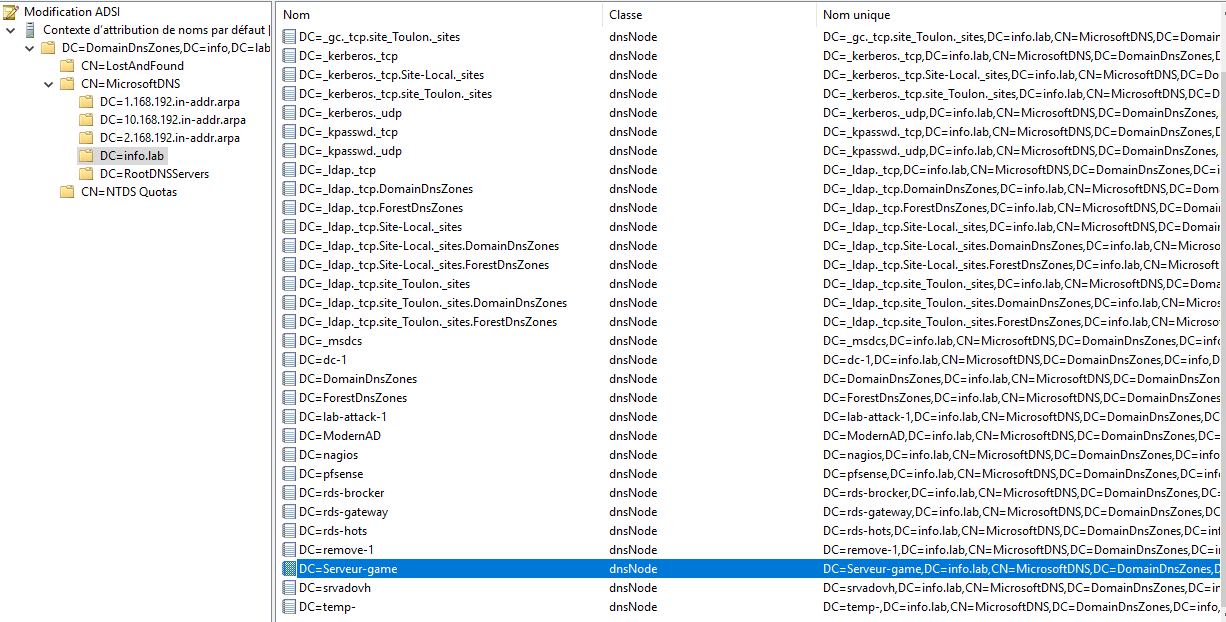The height and width of the screenshot is (622, 1226).
Task: Click the folder icon for DC=1.168.192.in-addr.arpa
Action: tap(86, 102)
